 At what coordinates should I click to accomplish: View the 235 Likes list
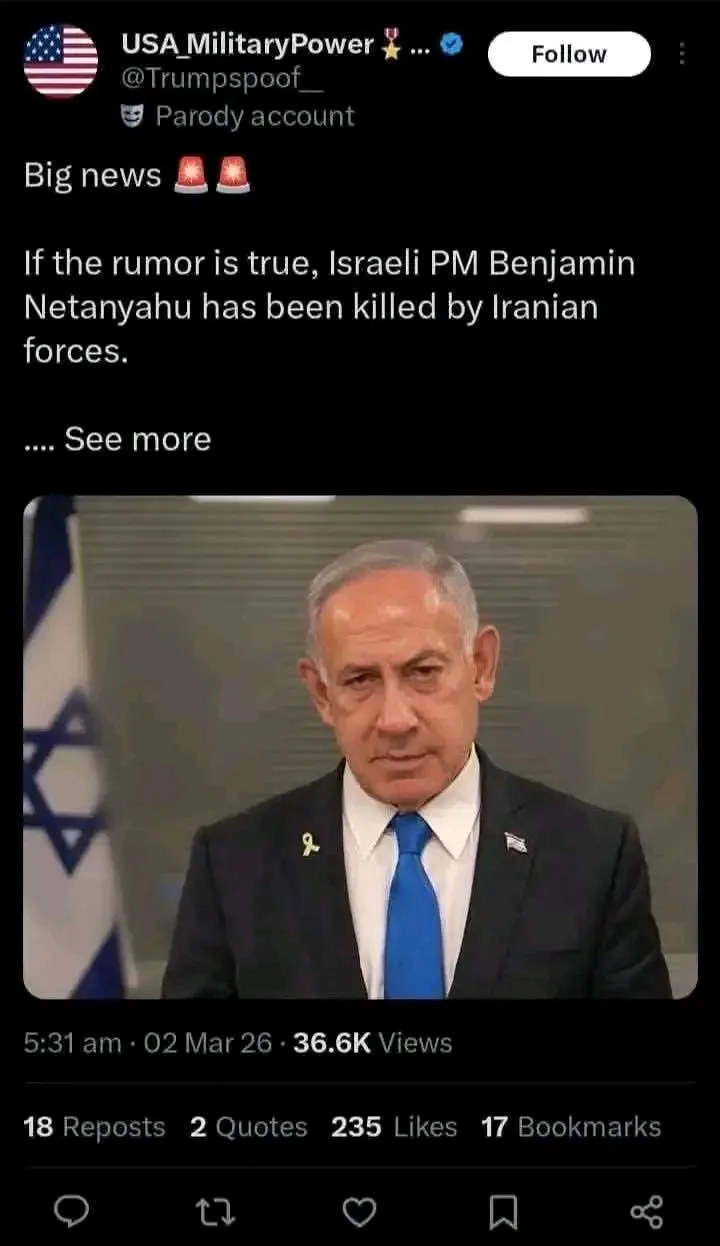(x=394, y=1127)
